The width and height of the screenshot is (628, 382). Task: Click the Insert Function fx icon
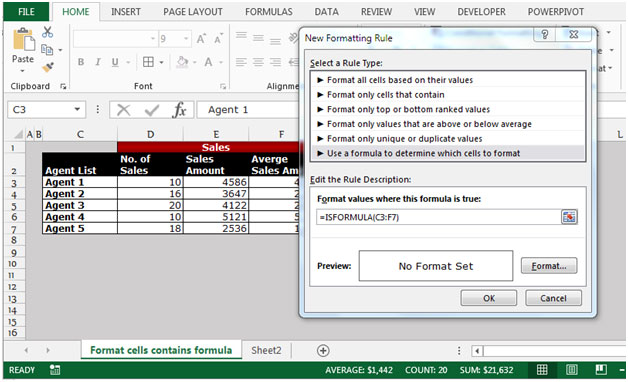coord(179,110)
